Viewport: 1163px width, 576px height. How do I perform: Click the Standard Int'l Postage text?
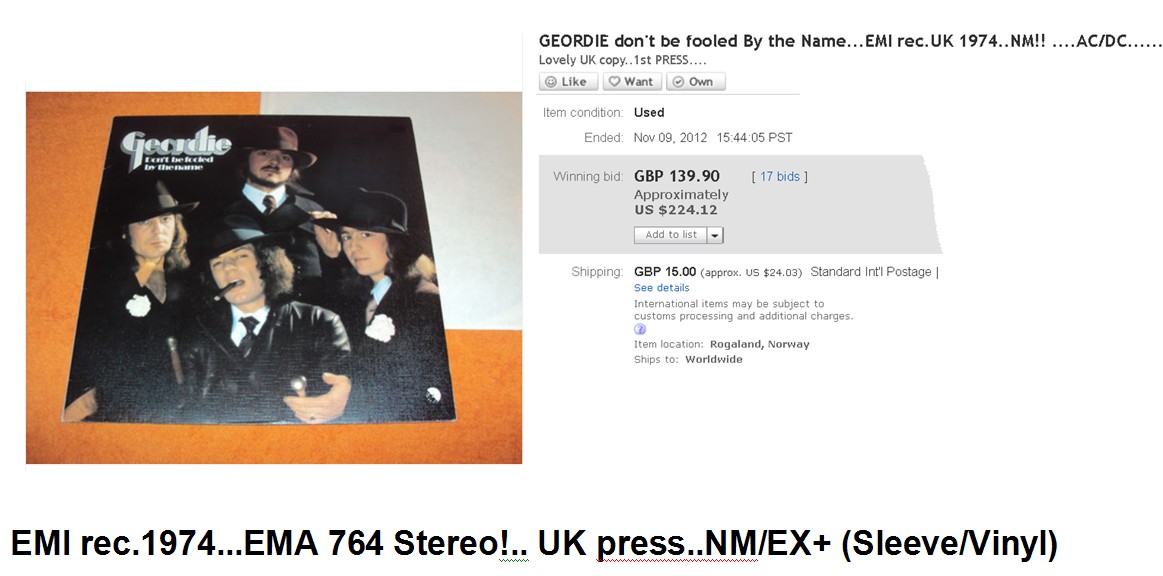(x=871, y=272)
